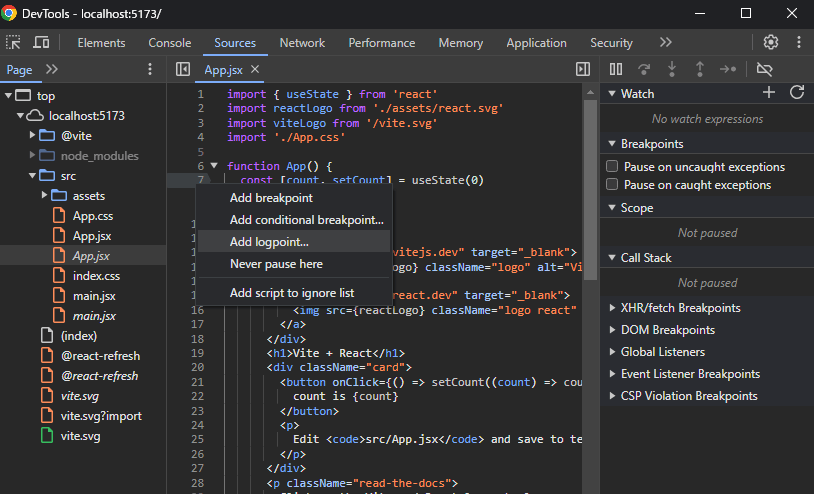Collapse the localhost:5173 node
Screen dimensions: 814x494
click(x=20, y=115)
